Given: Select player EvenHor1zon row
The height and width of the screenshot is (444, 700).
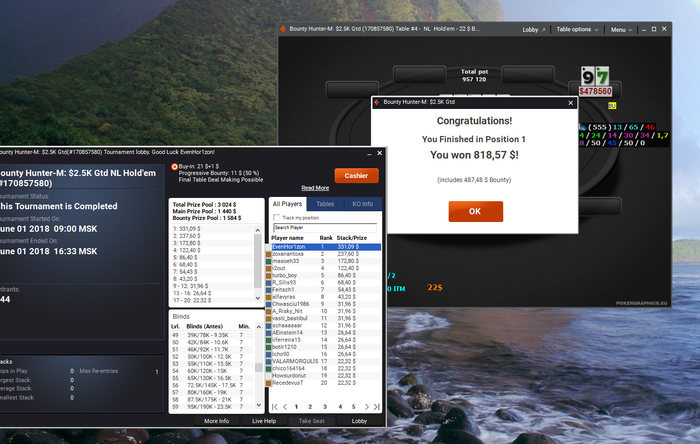Looking at the screenshot, I should (x=325, y=247).
